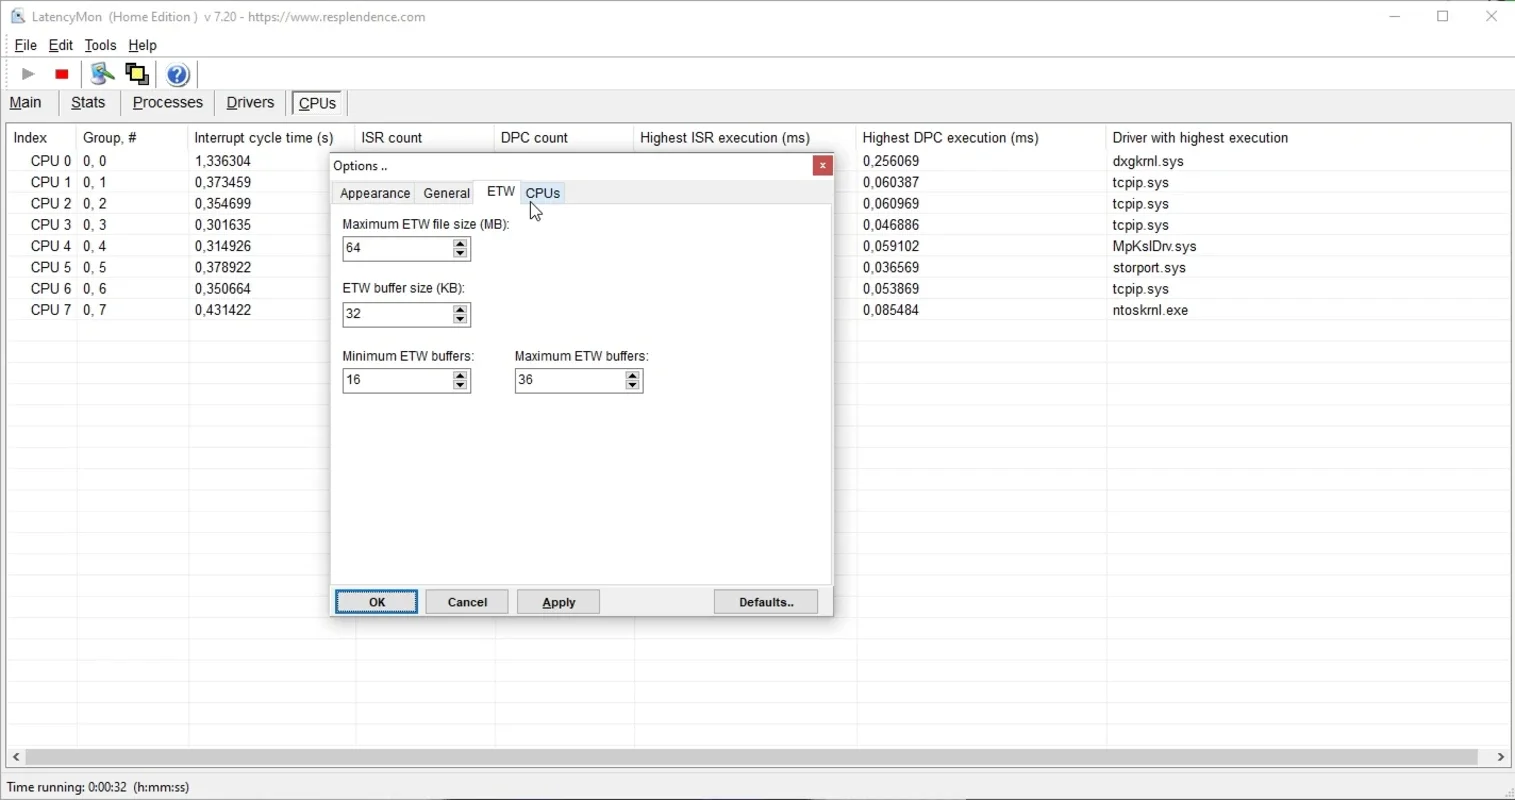Close the Options dialog with red X
This screenshot has width=1515, height=800.
822,166
